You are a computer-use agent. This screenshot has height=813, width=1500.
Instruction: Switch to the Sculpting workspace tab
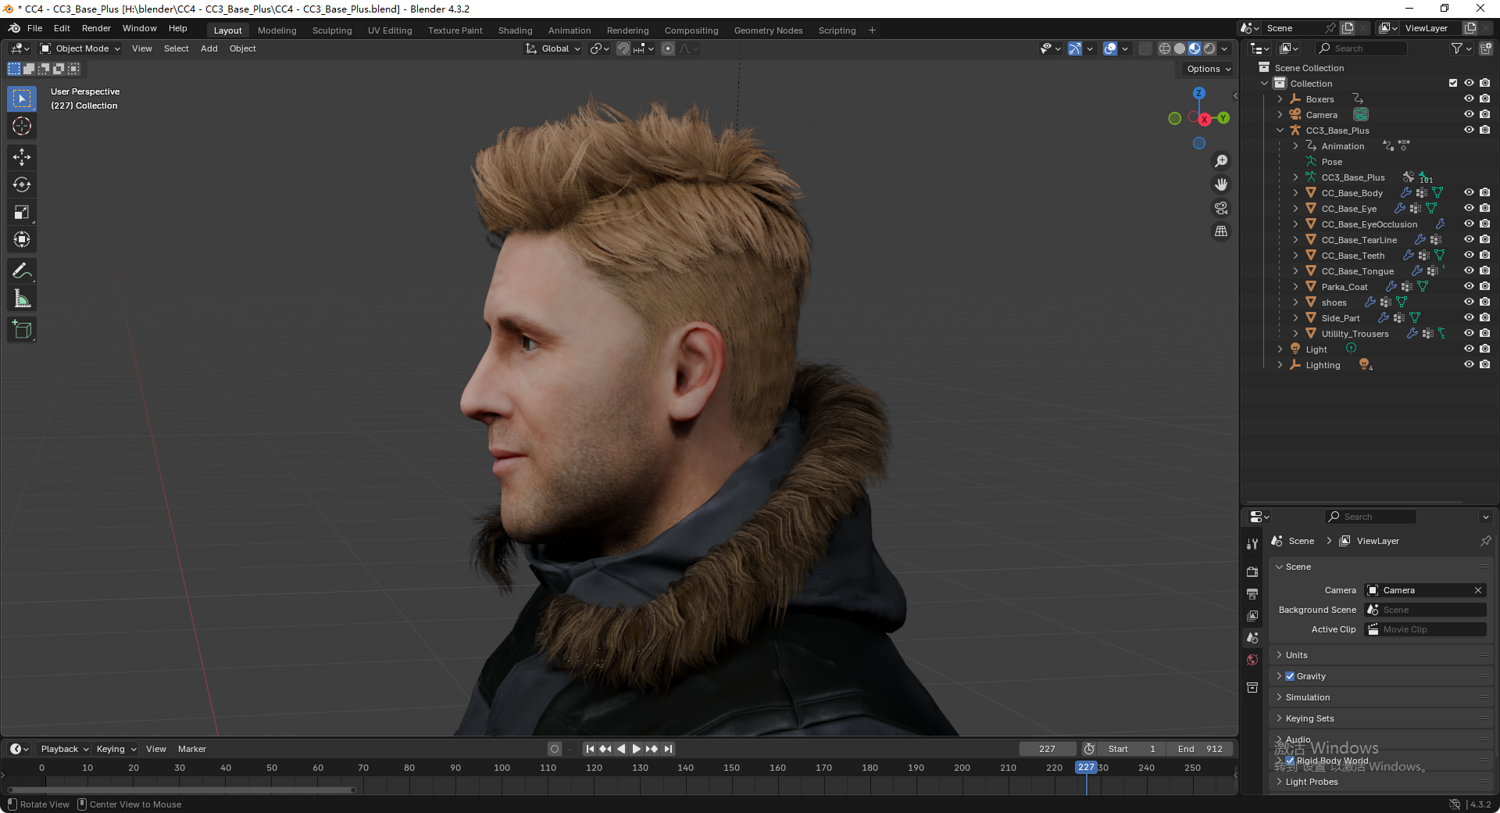coord(332,30)
